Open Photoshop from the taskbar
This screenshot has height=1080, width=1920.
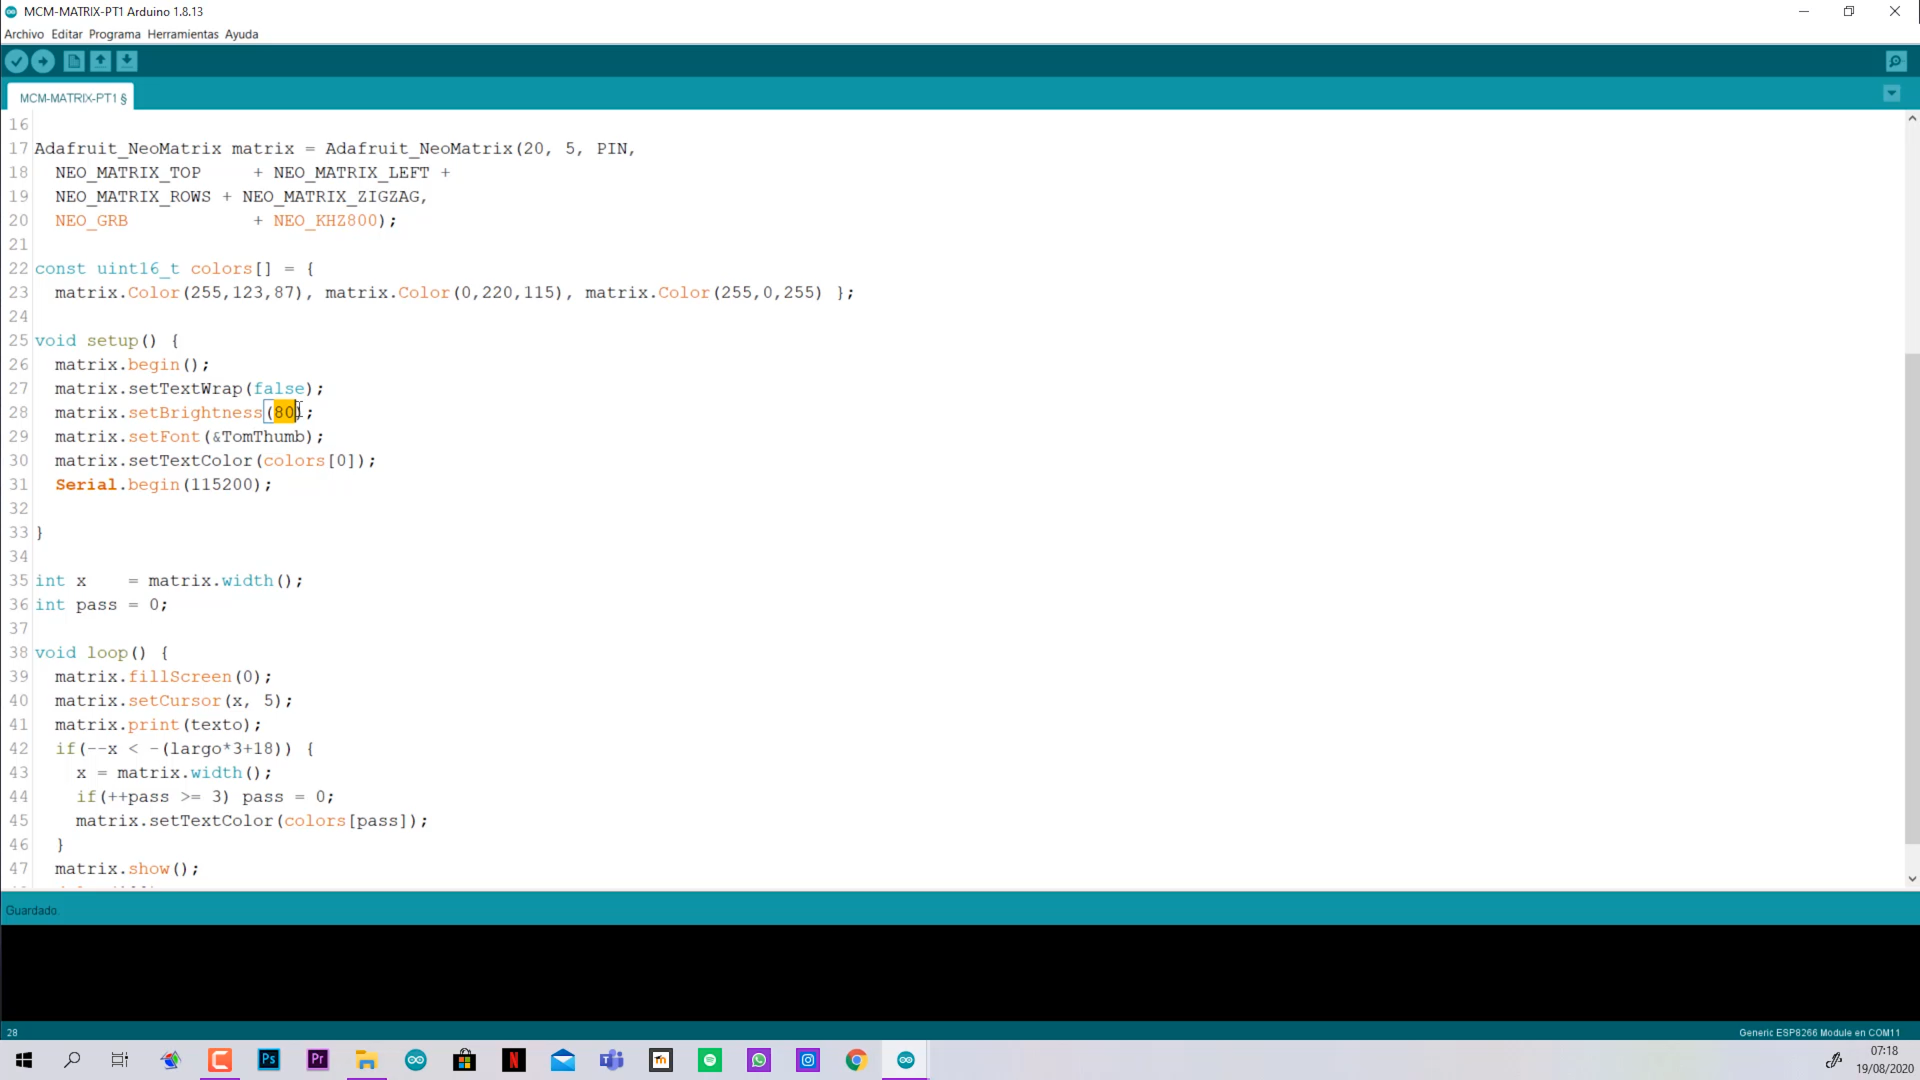tap(269, 1060)
